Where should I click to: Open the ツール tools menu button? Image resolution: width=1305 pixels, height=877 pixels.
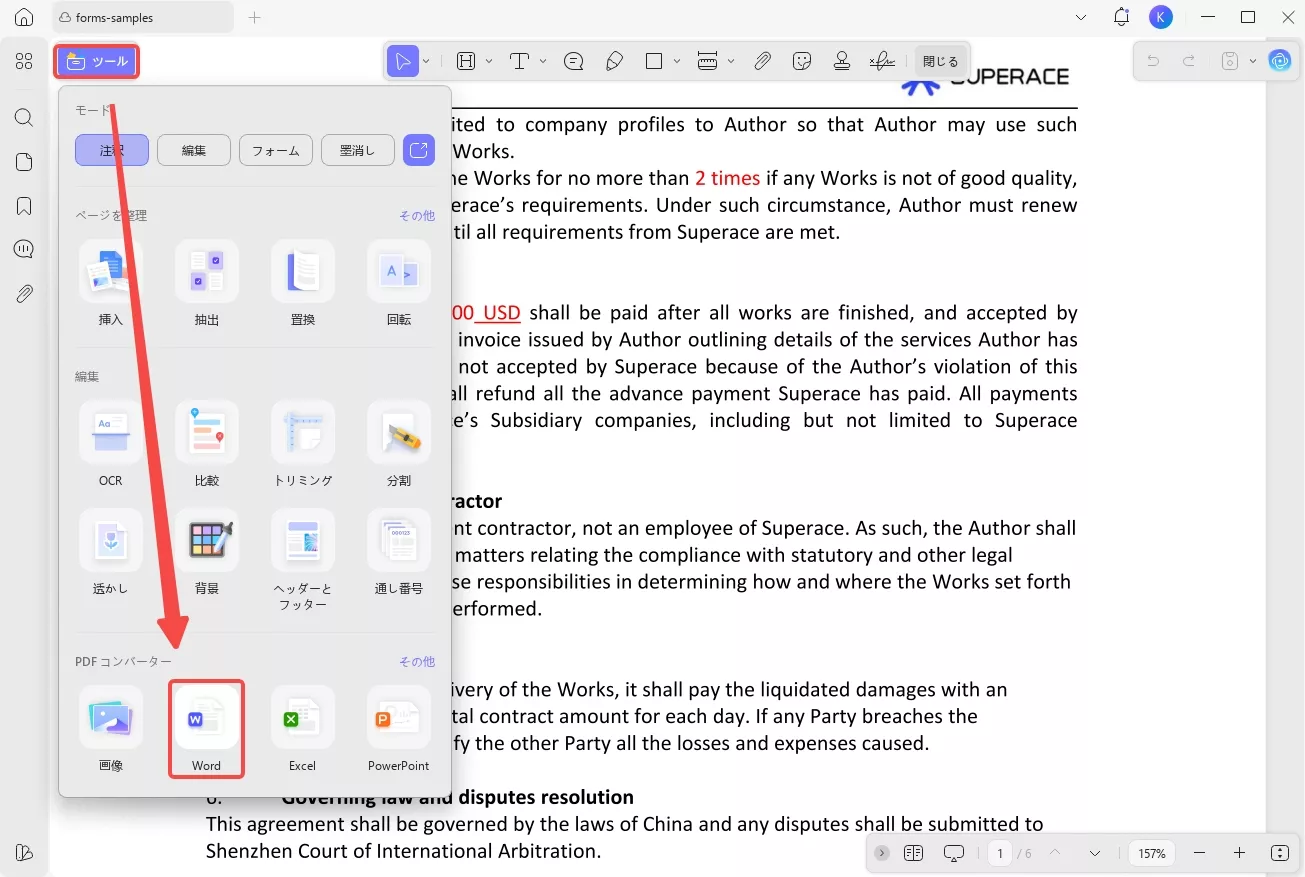click(x=96, y=62)
